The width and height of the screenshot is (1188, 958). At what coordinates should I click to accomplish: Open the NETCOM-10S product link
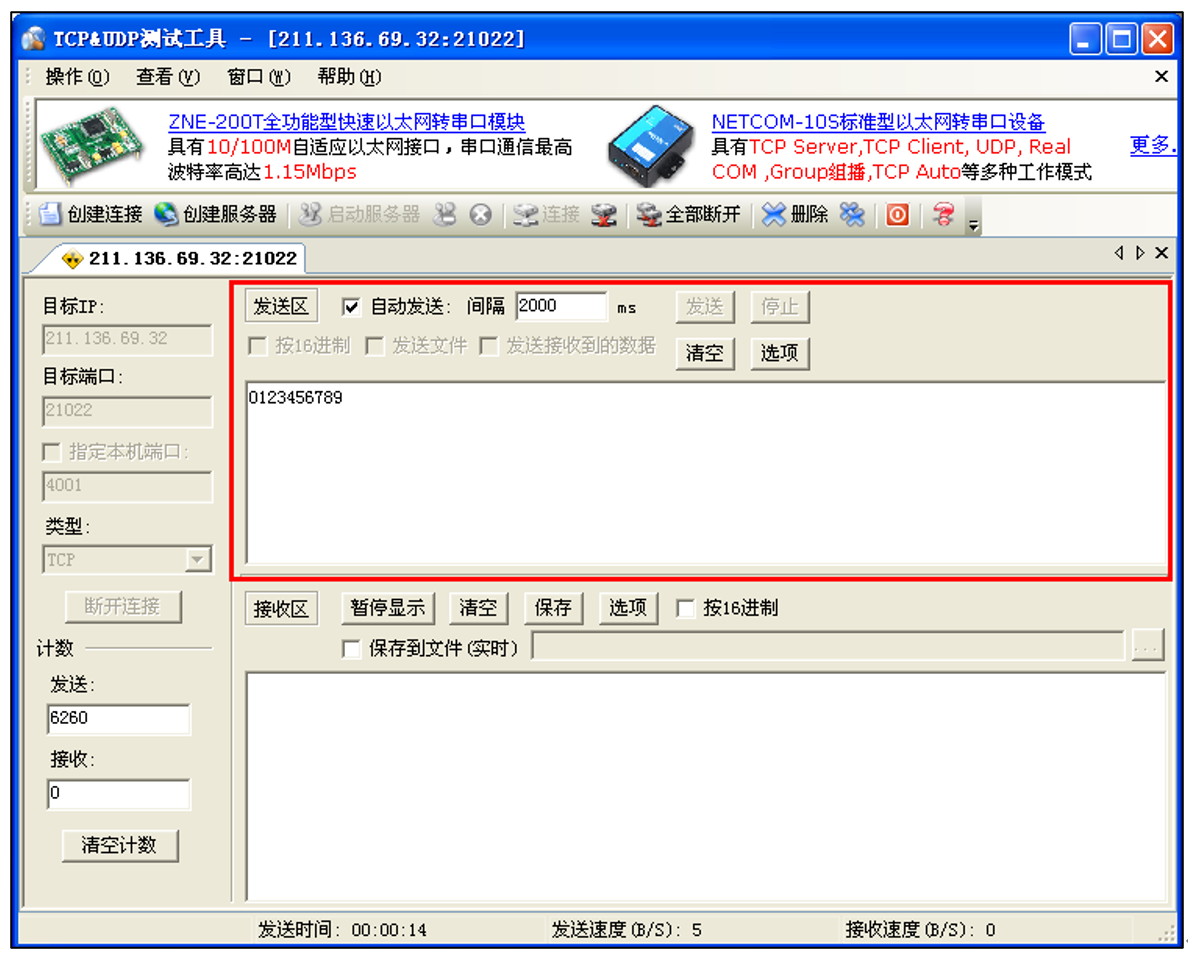878,122
